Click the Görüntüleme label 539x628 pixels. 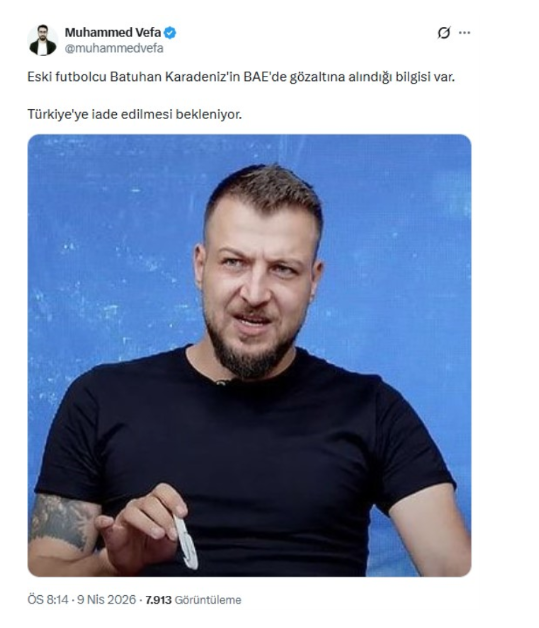(x=208, y=600)
